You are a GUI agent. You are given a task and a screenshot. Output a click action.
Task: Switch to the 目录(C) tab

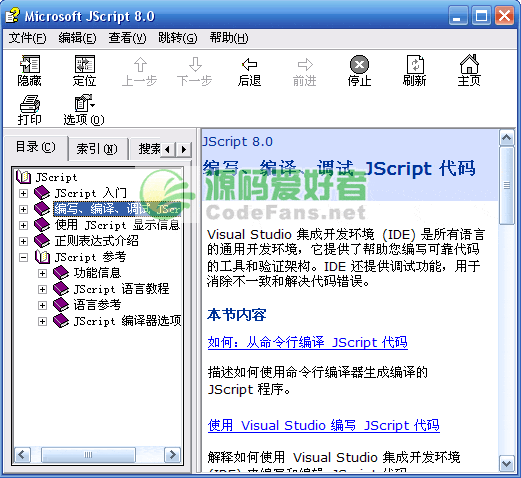coord(35,147)
